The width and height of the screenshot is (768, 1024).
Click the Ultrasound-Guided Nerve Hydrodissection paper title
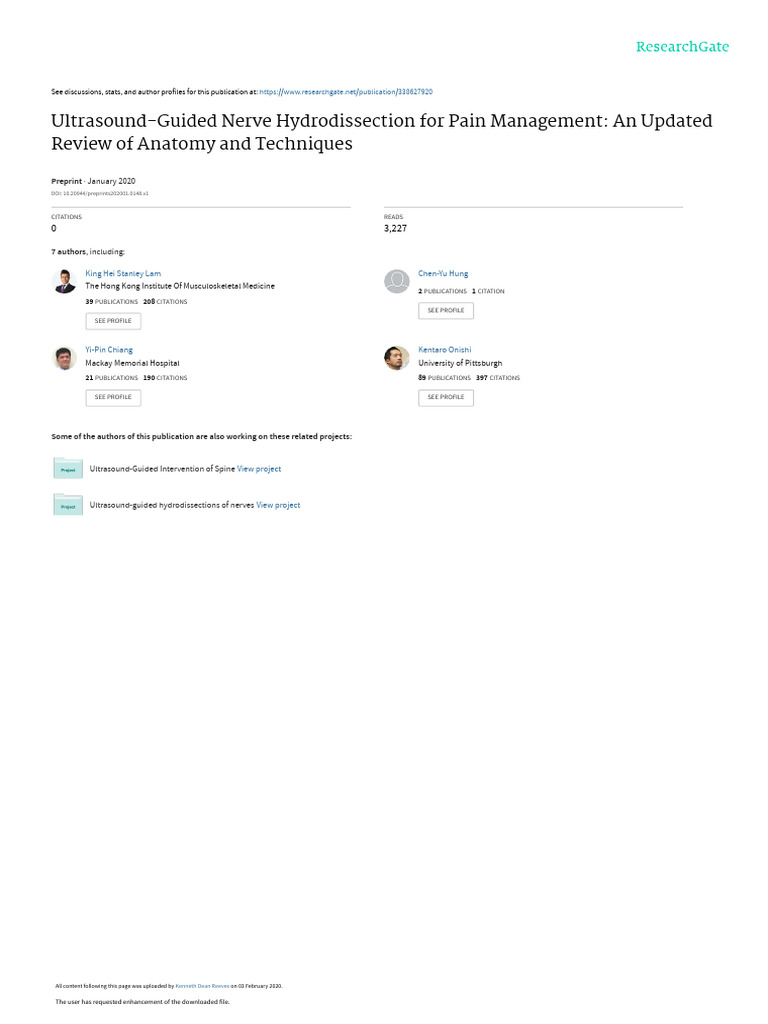tap(382, 131)
